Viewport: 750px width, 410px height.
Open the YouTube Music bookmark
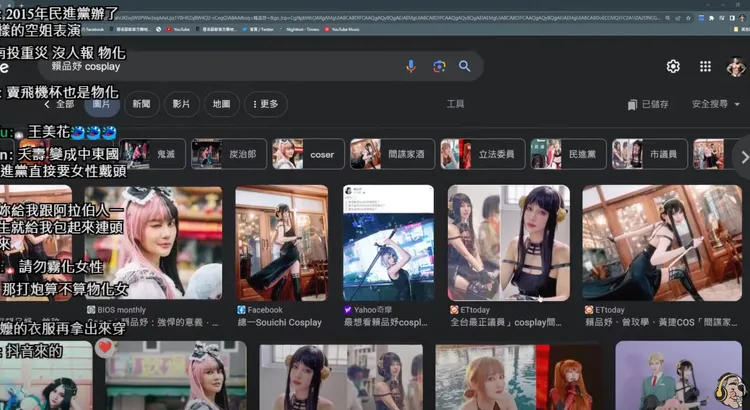[x=342, y=29]
